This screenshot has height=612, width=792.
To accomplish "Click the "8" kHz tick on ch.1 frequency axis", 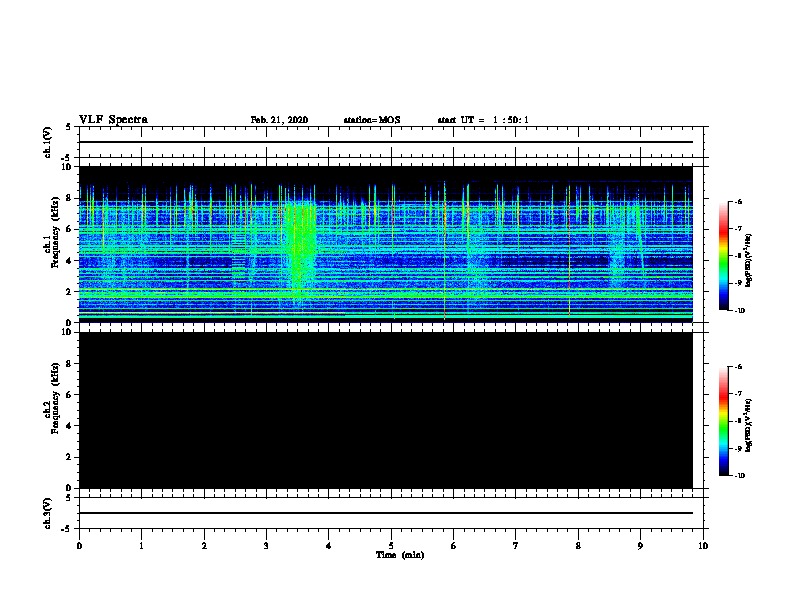I will point(70,198).
